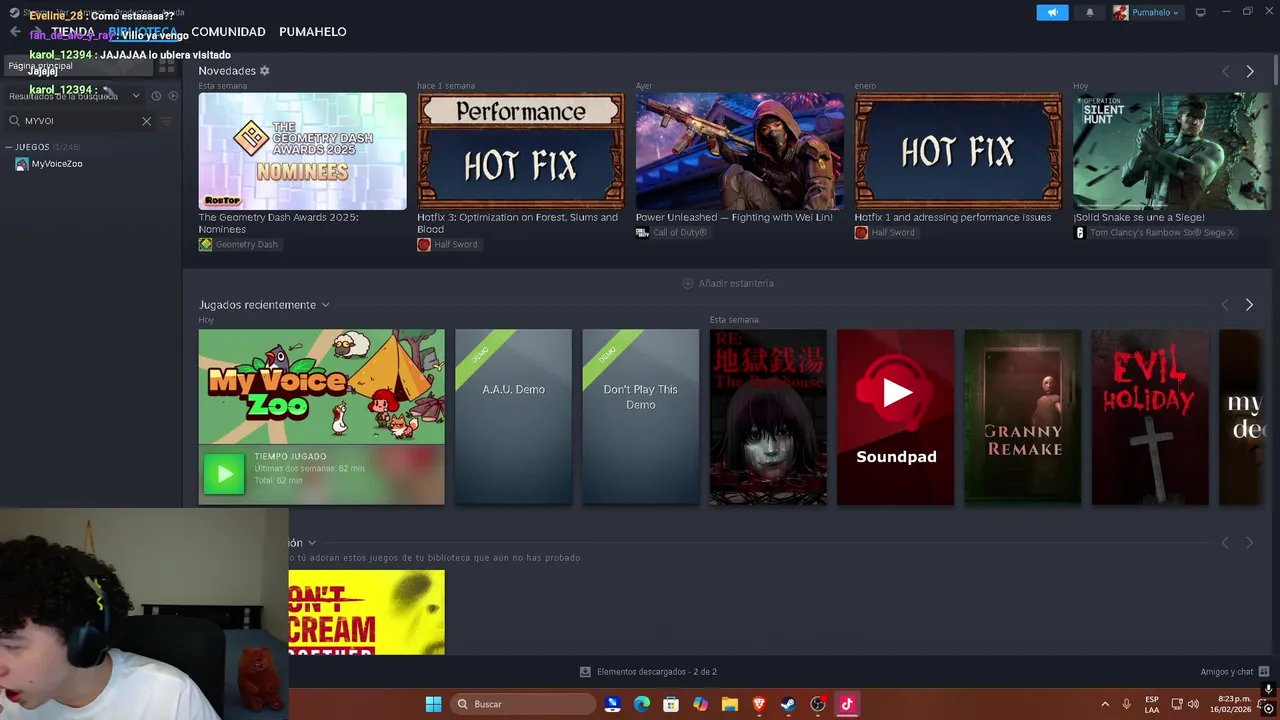1280x720 pixels.
Task: Click the taskbar clock and date
Action: (x=1229, y=704)
